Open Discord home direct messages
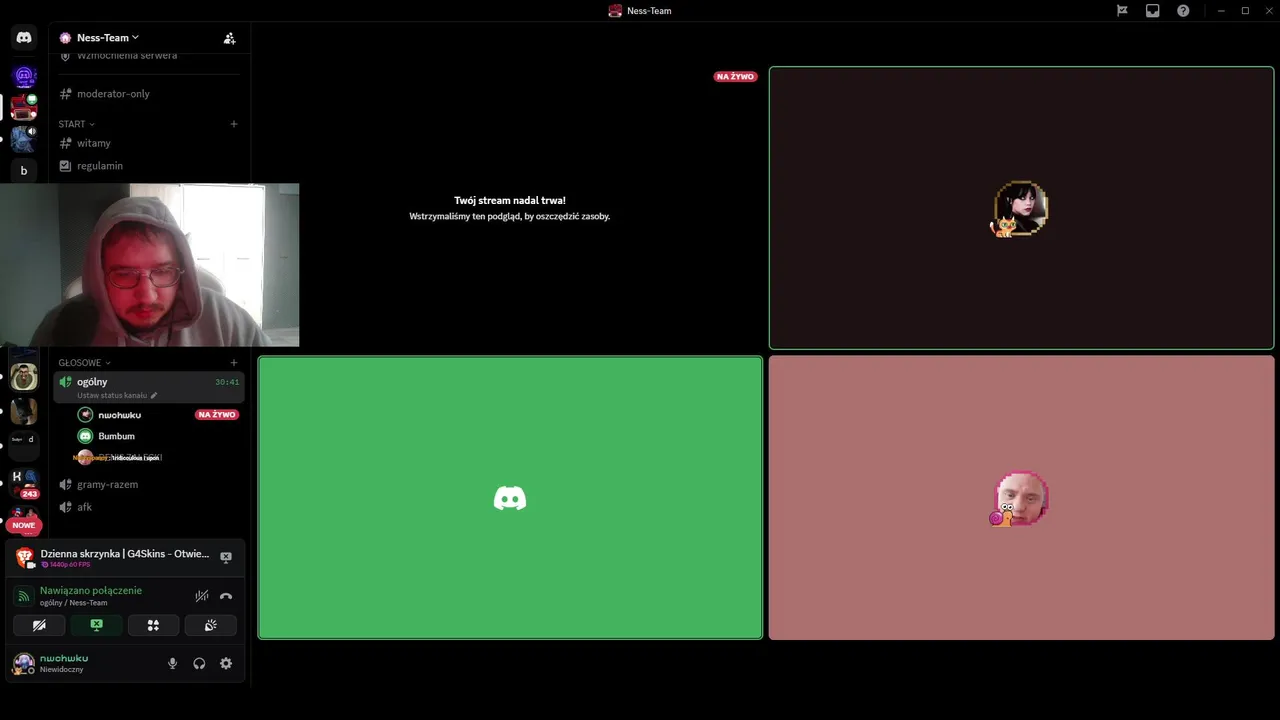 click(x=24, y=37)
